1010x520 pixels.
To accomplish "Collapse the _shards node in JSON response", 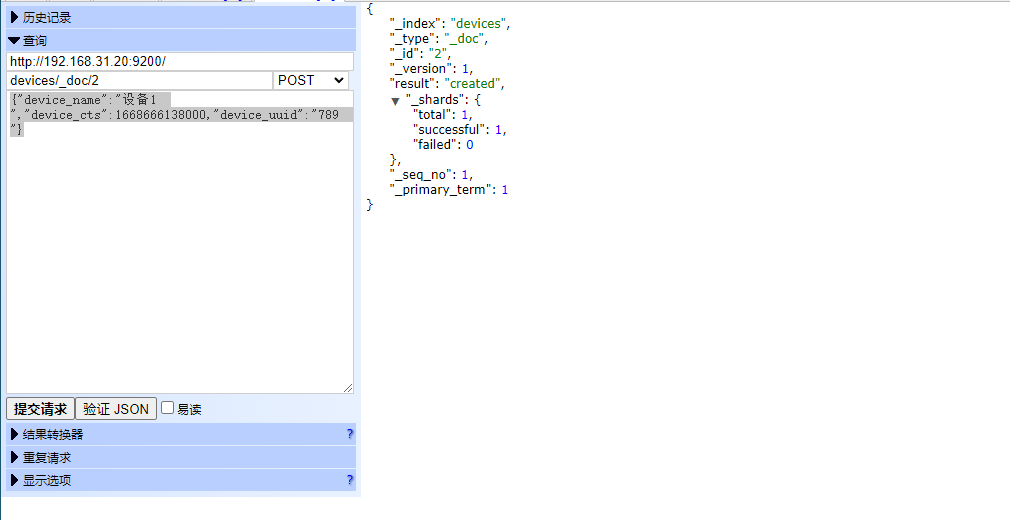I will coord(396,101).
